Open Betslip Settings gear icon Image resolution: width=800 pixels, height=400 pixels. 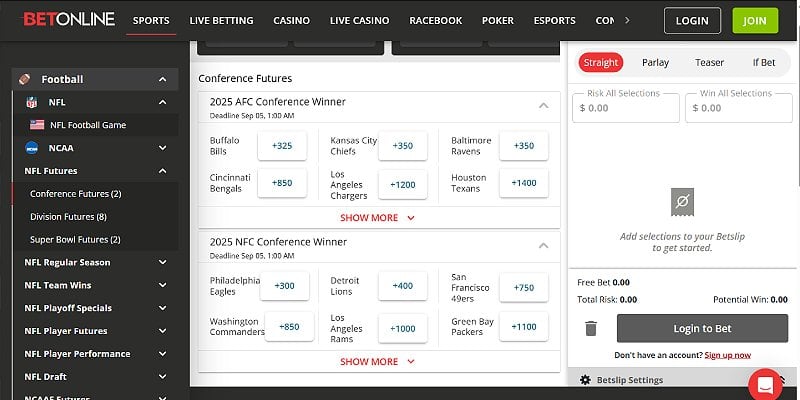pos(585,380)
